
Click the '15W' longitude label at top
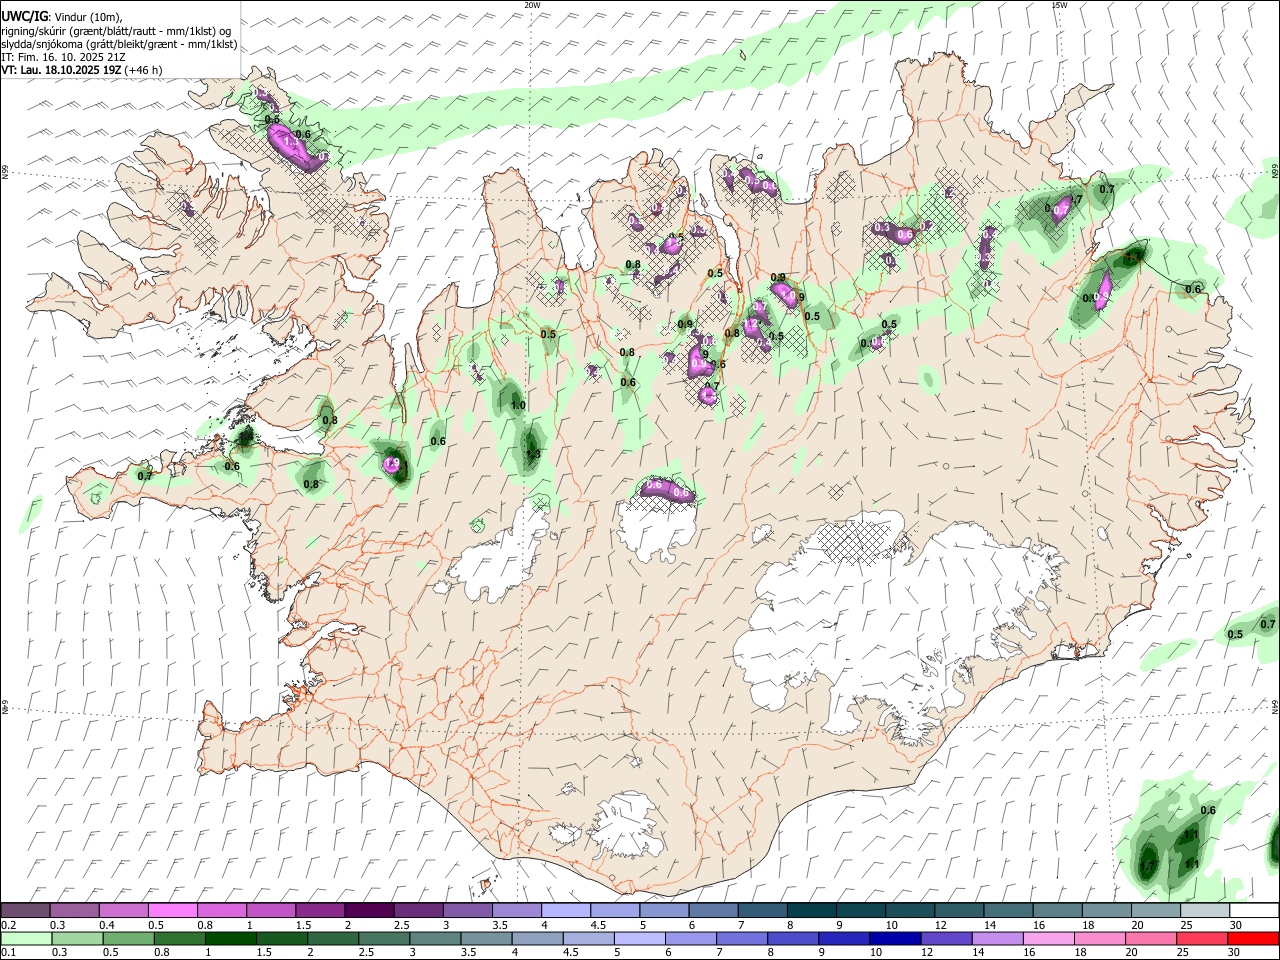coord(1058,5)
